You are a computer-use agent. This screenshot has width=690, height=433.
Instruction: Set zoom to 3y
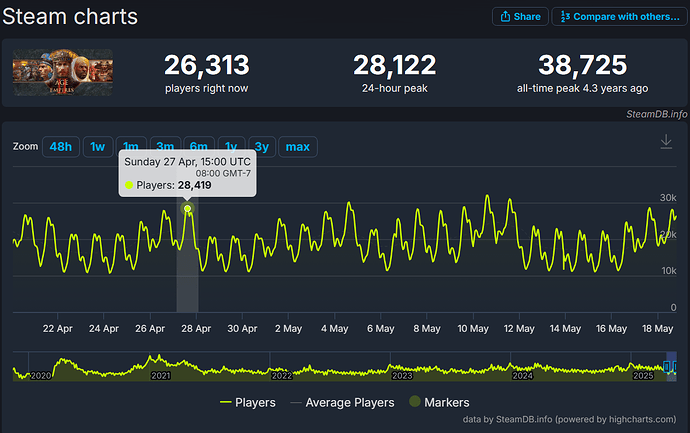point(262,147)
